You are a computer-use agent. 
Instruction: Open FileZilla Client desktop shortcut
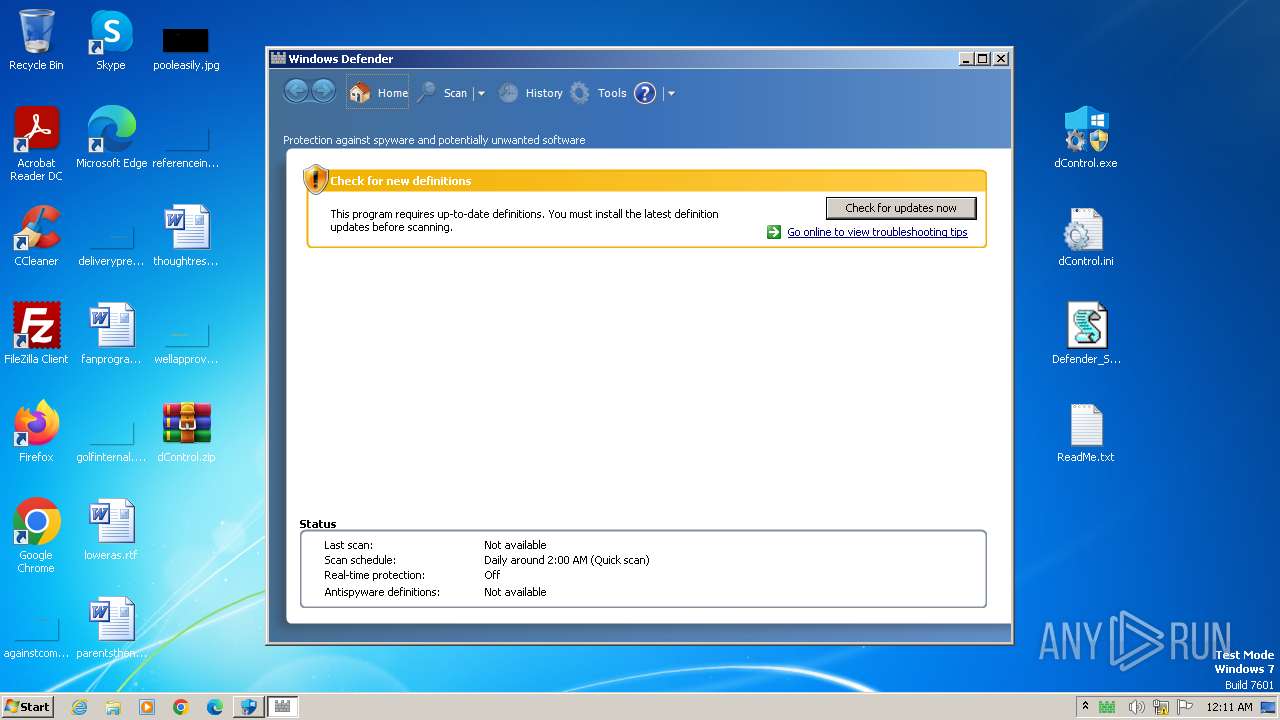[x=36, y=334]
